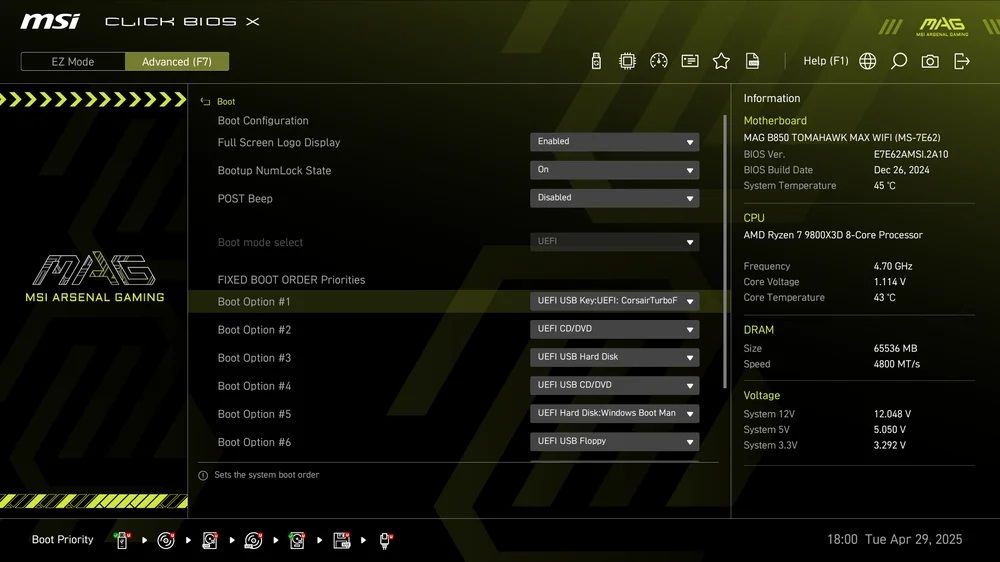Image resolution: width=1000 pixels, height=562 pixels.
Task: Open Boot Option #2 UEFI CD/DVD dropdown
Action: tap(614, 329)
